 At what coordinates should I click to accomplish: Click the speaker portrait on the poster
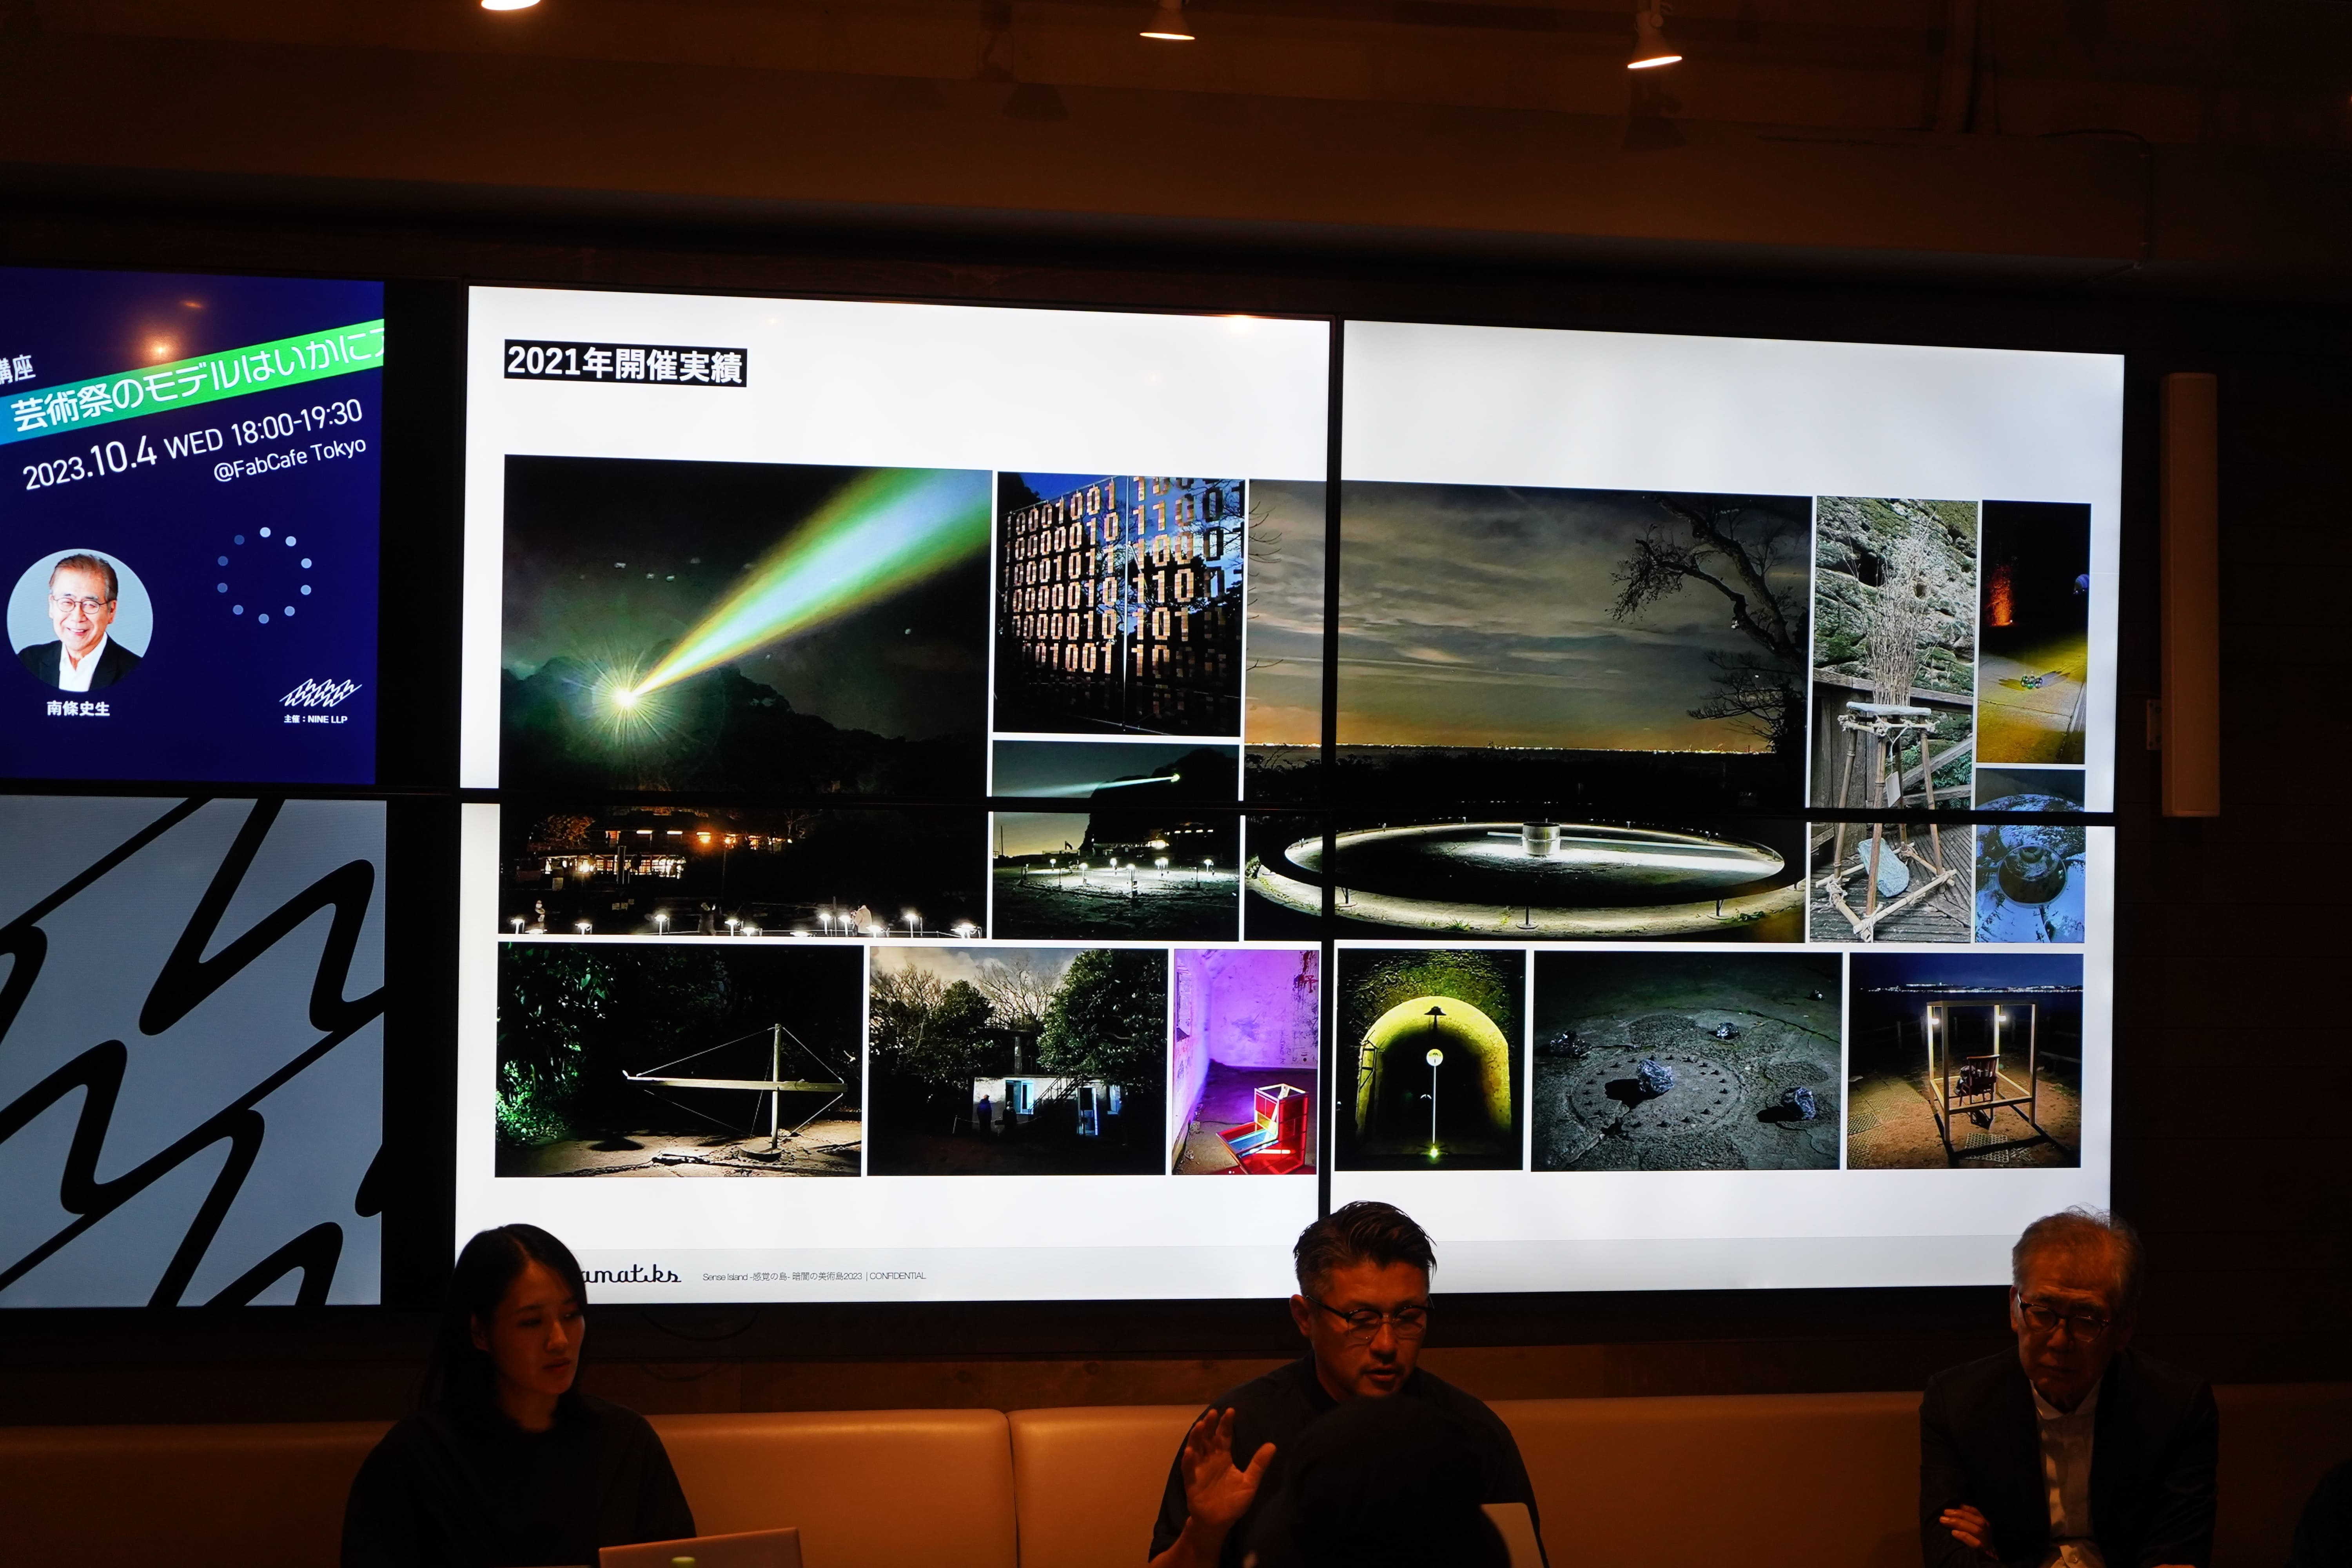tap(80, 620)
